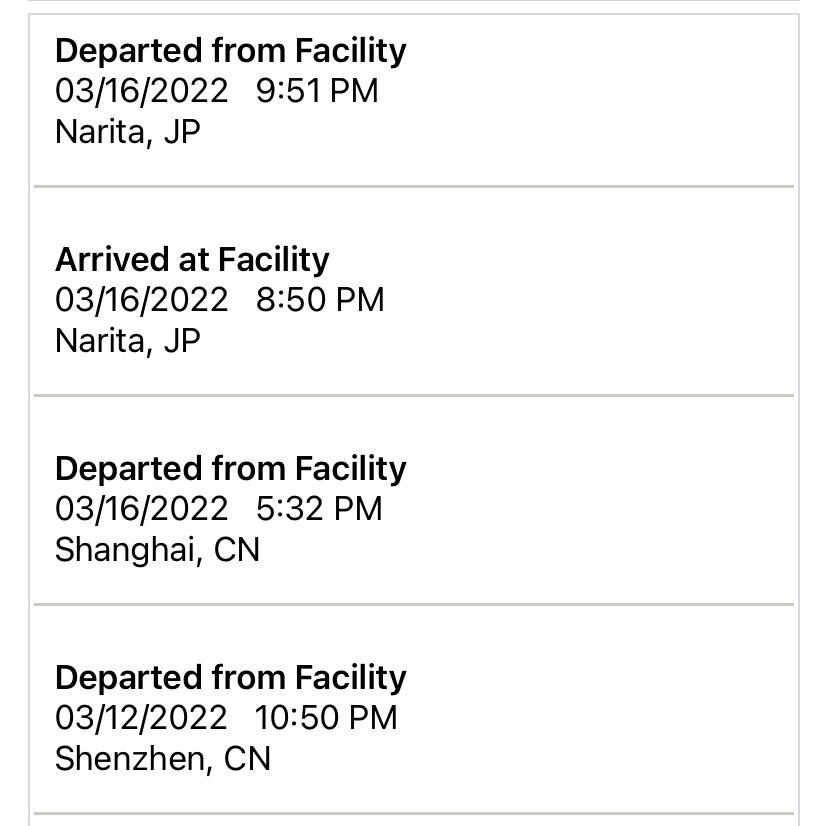Select the date of the 9:51 PM entry
The width and height of the screenshot is (828, 826).
coord(141,91)
